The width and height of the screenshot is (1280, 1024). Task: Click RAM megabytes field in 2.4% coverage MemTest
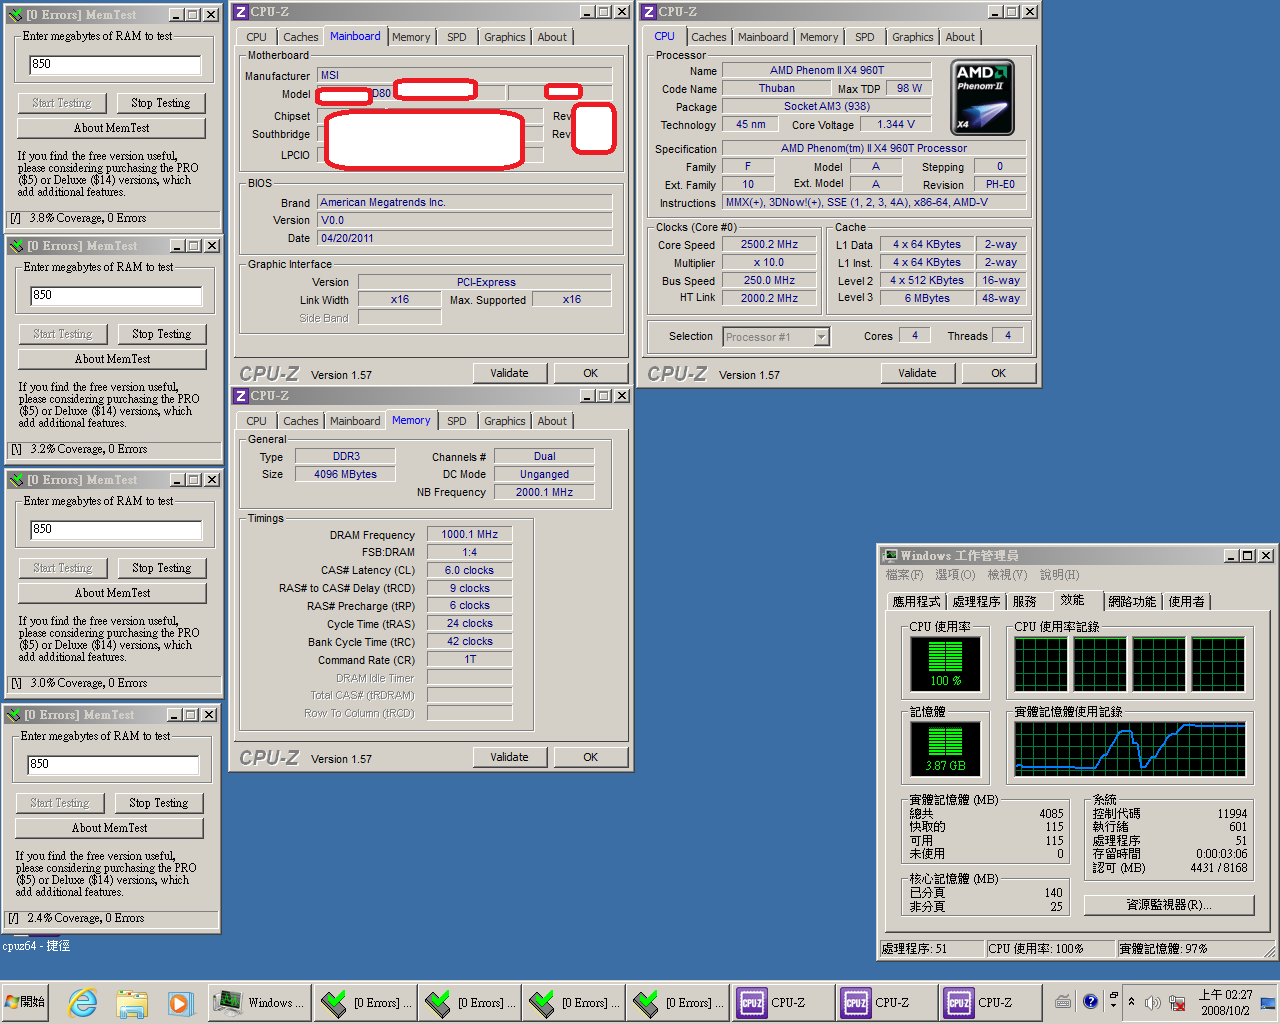click(x=113, y=765)
